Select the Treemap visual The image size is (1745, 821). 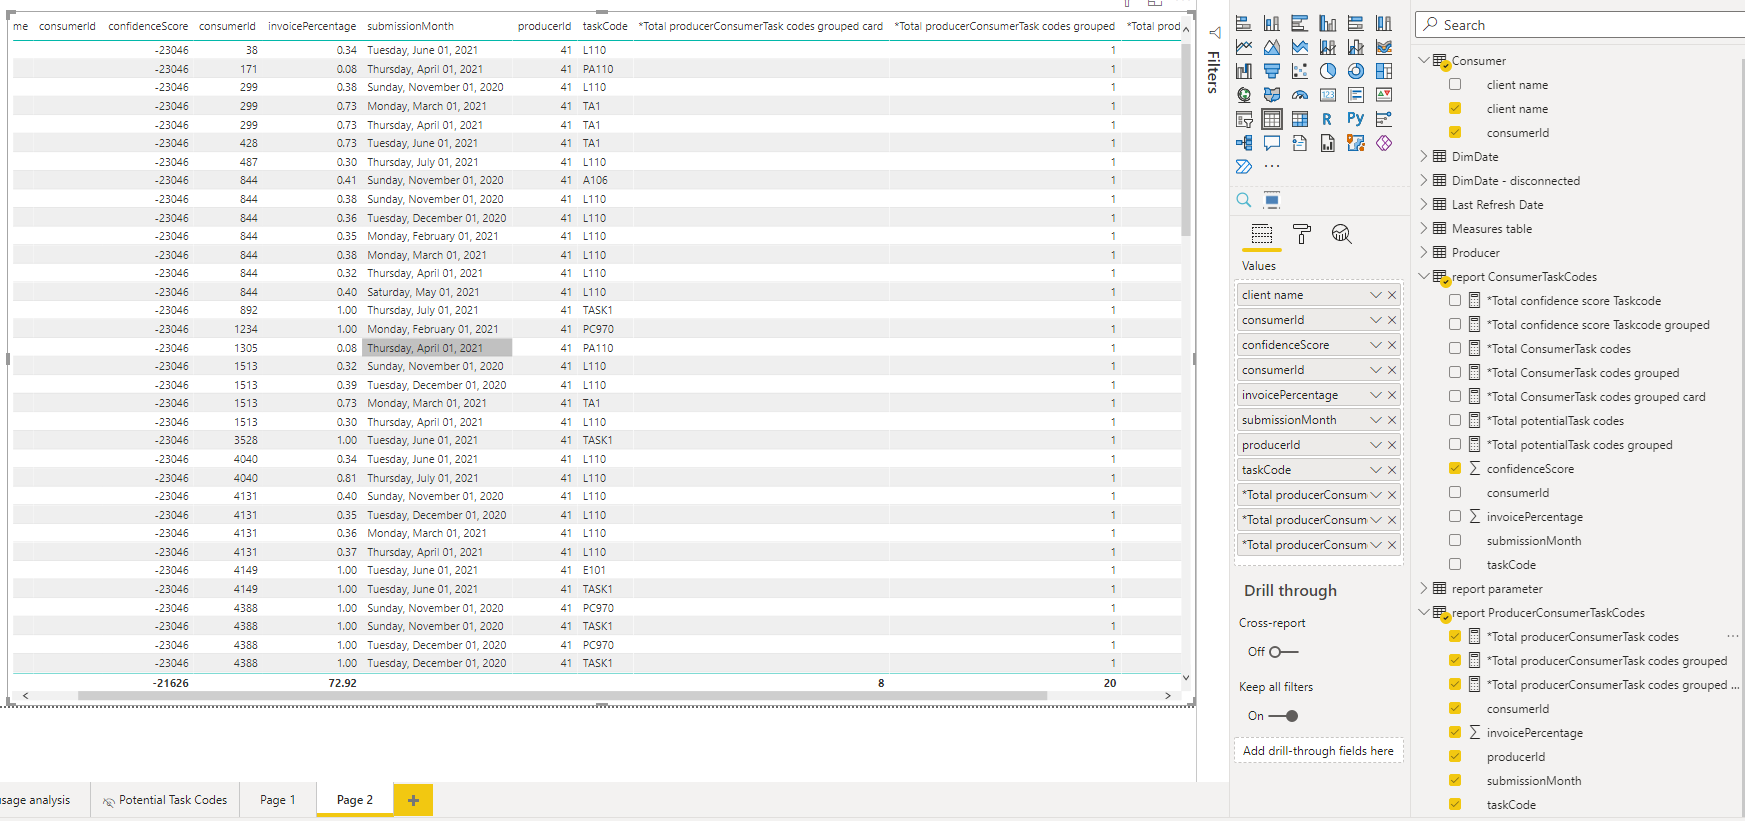[1384, 71]
